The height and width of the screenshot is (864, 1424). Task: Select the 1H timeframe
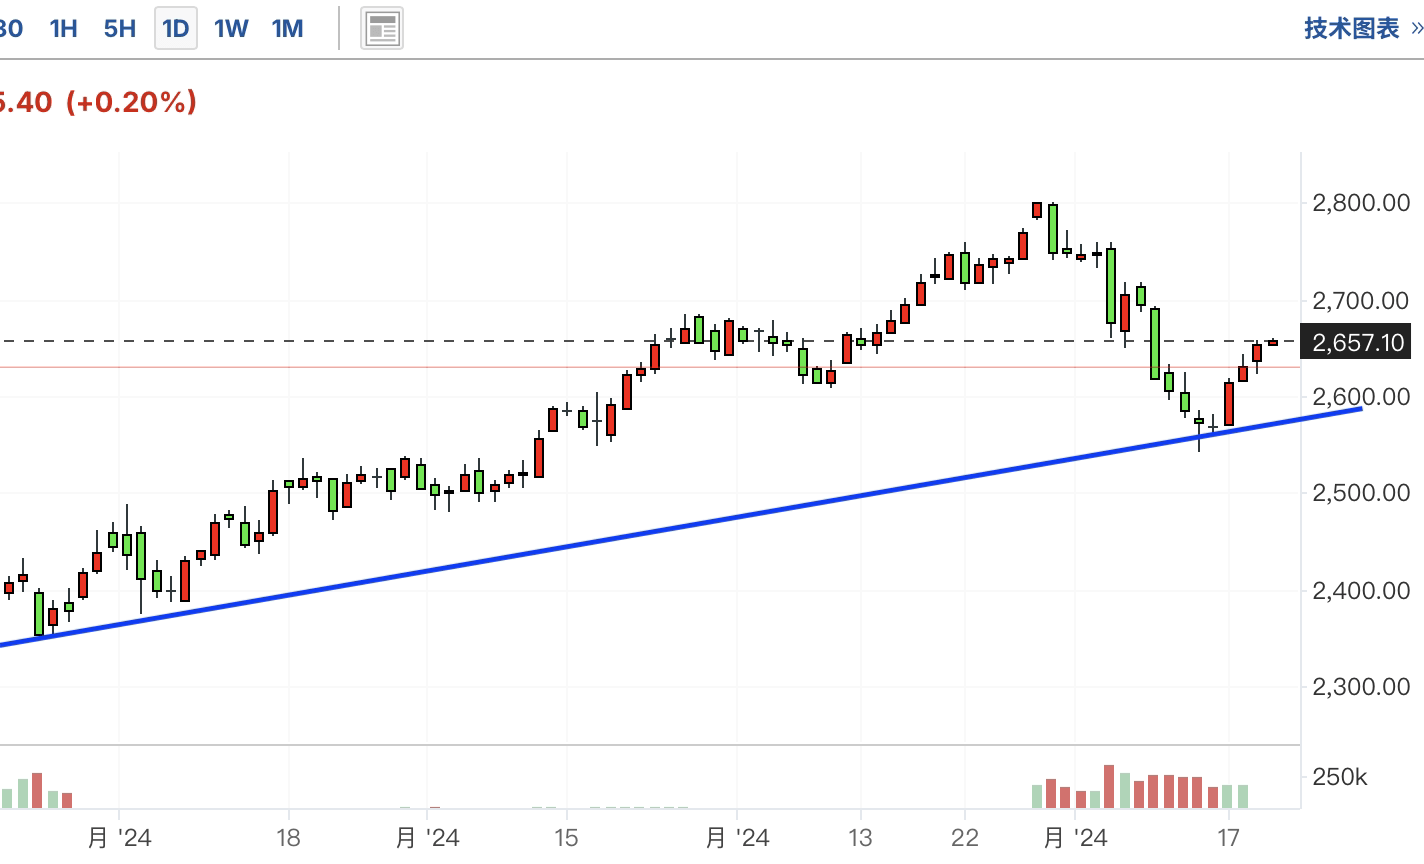pyautogui.click(x=63, y=28)
